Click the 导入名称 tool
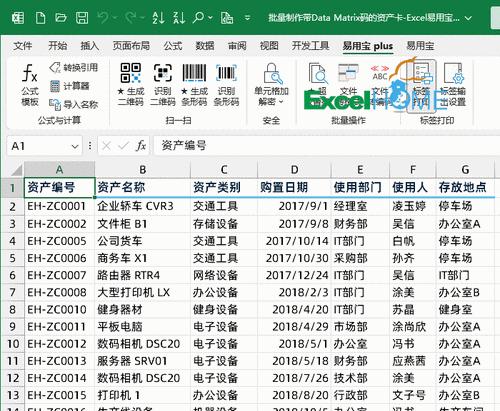The width and height of the screenshot is (500, 411). 74,104
